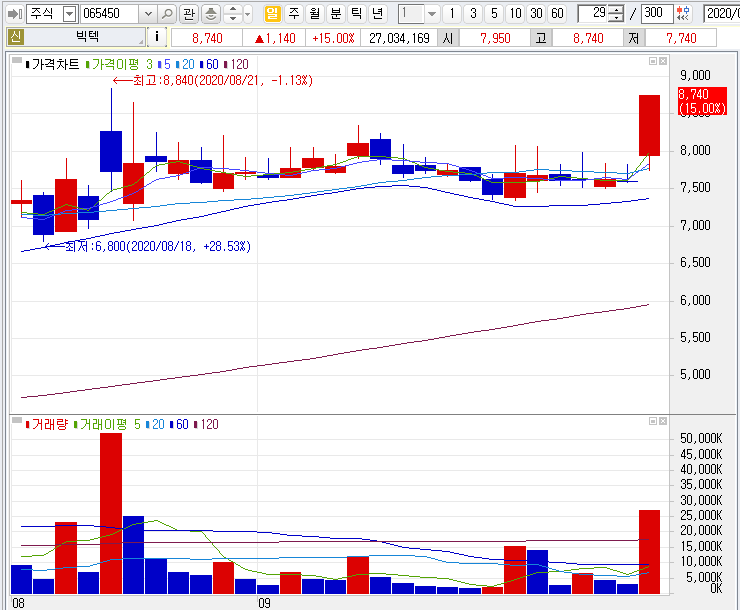Click the tallest red volume bar

pyautogui.click(x=111, y=513)
